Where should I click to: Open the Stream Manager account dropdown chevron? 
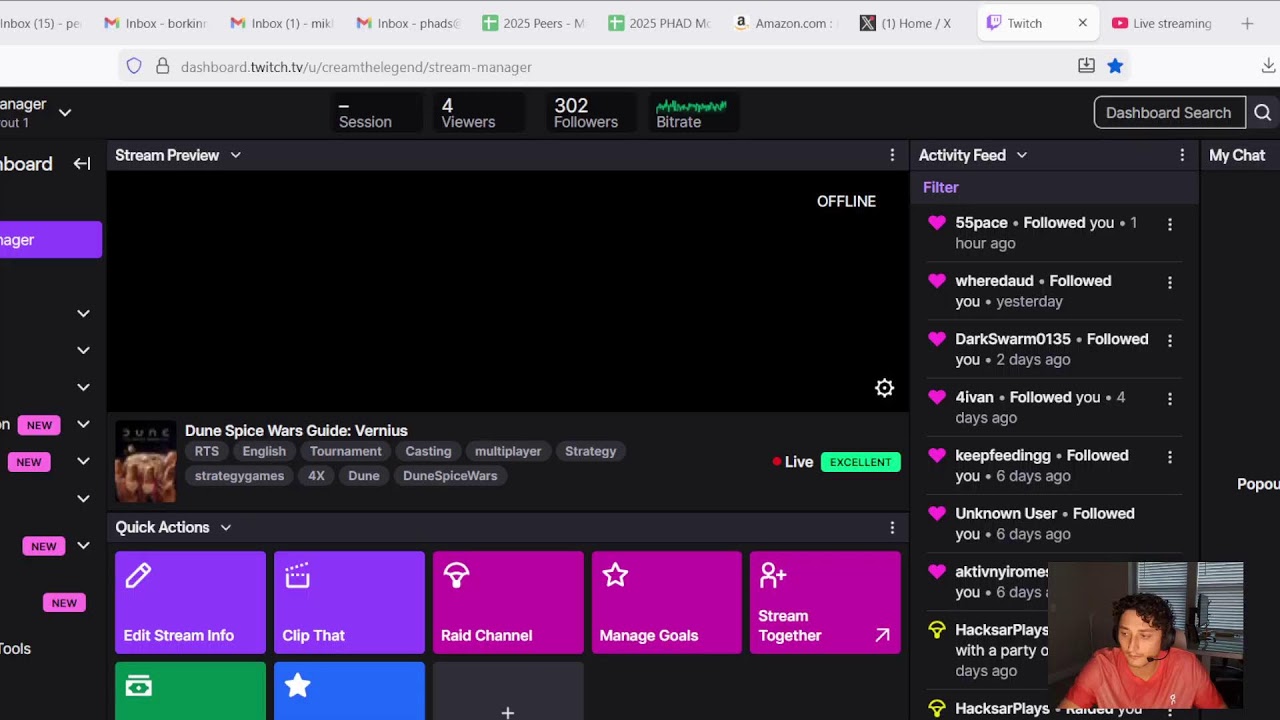pos(65,113)
